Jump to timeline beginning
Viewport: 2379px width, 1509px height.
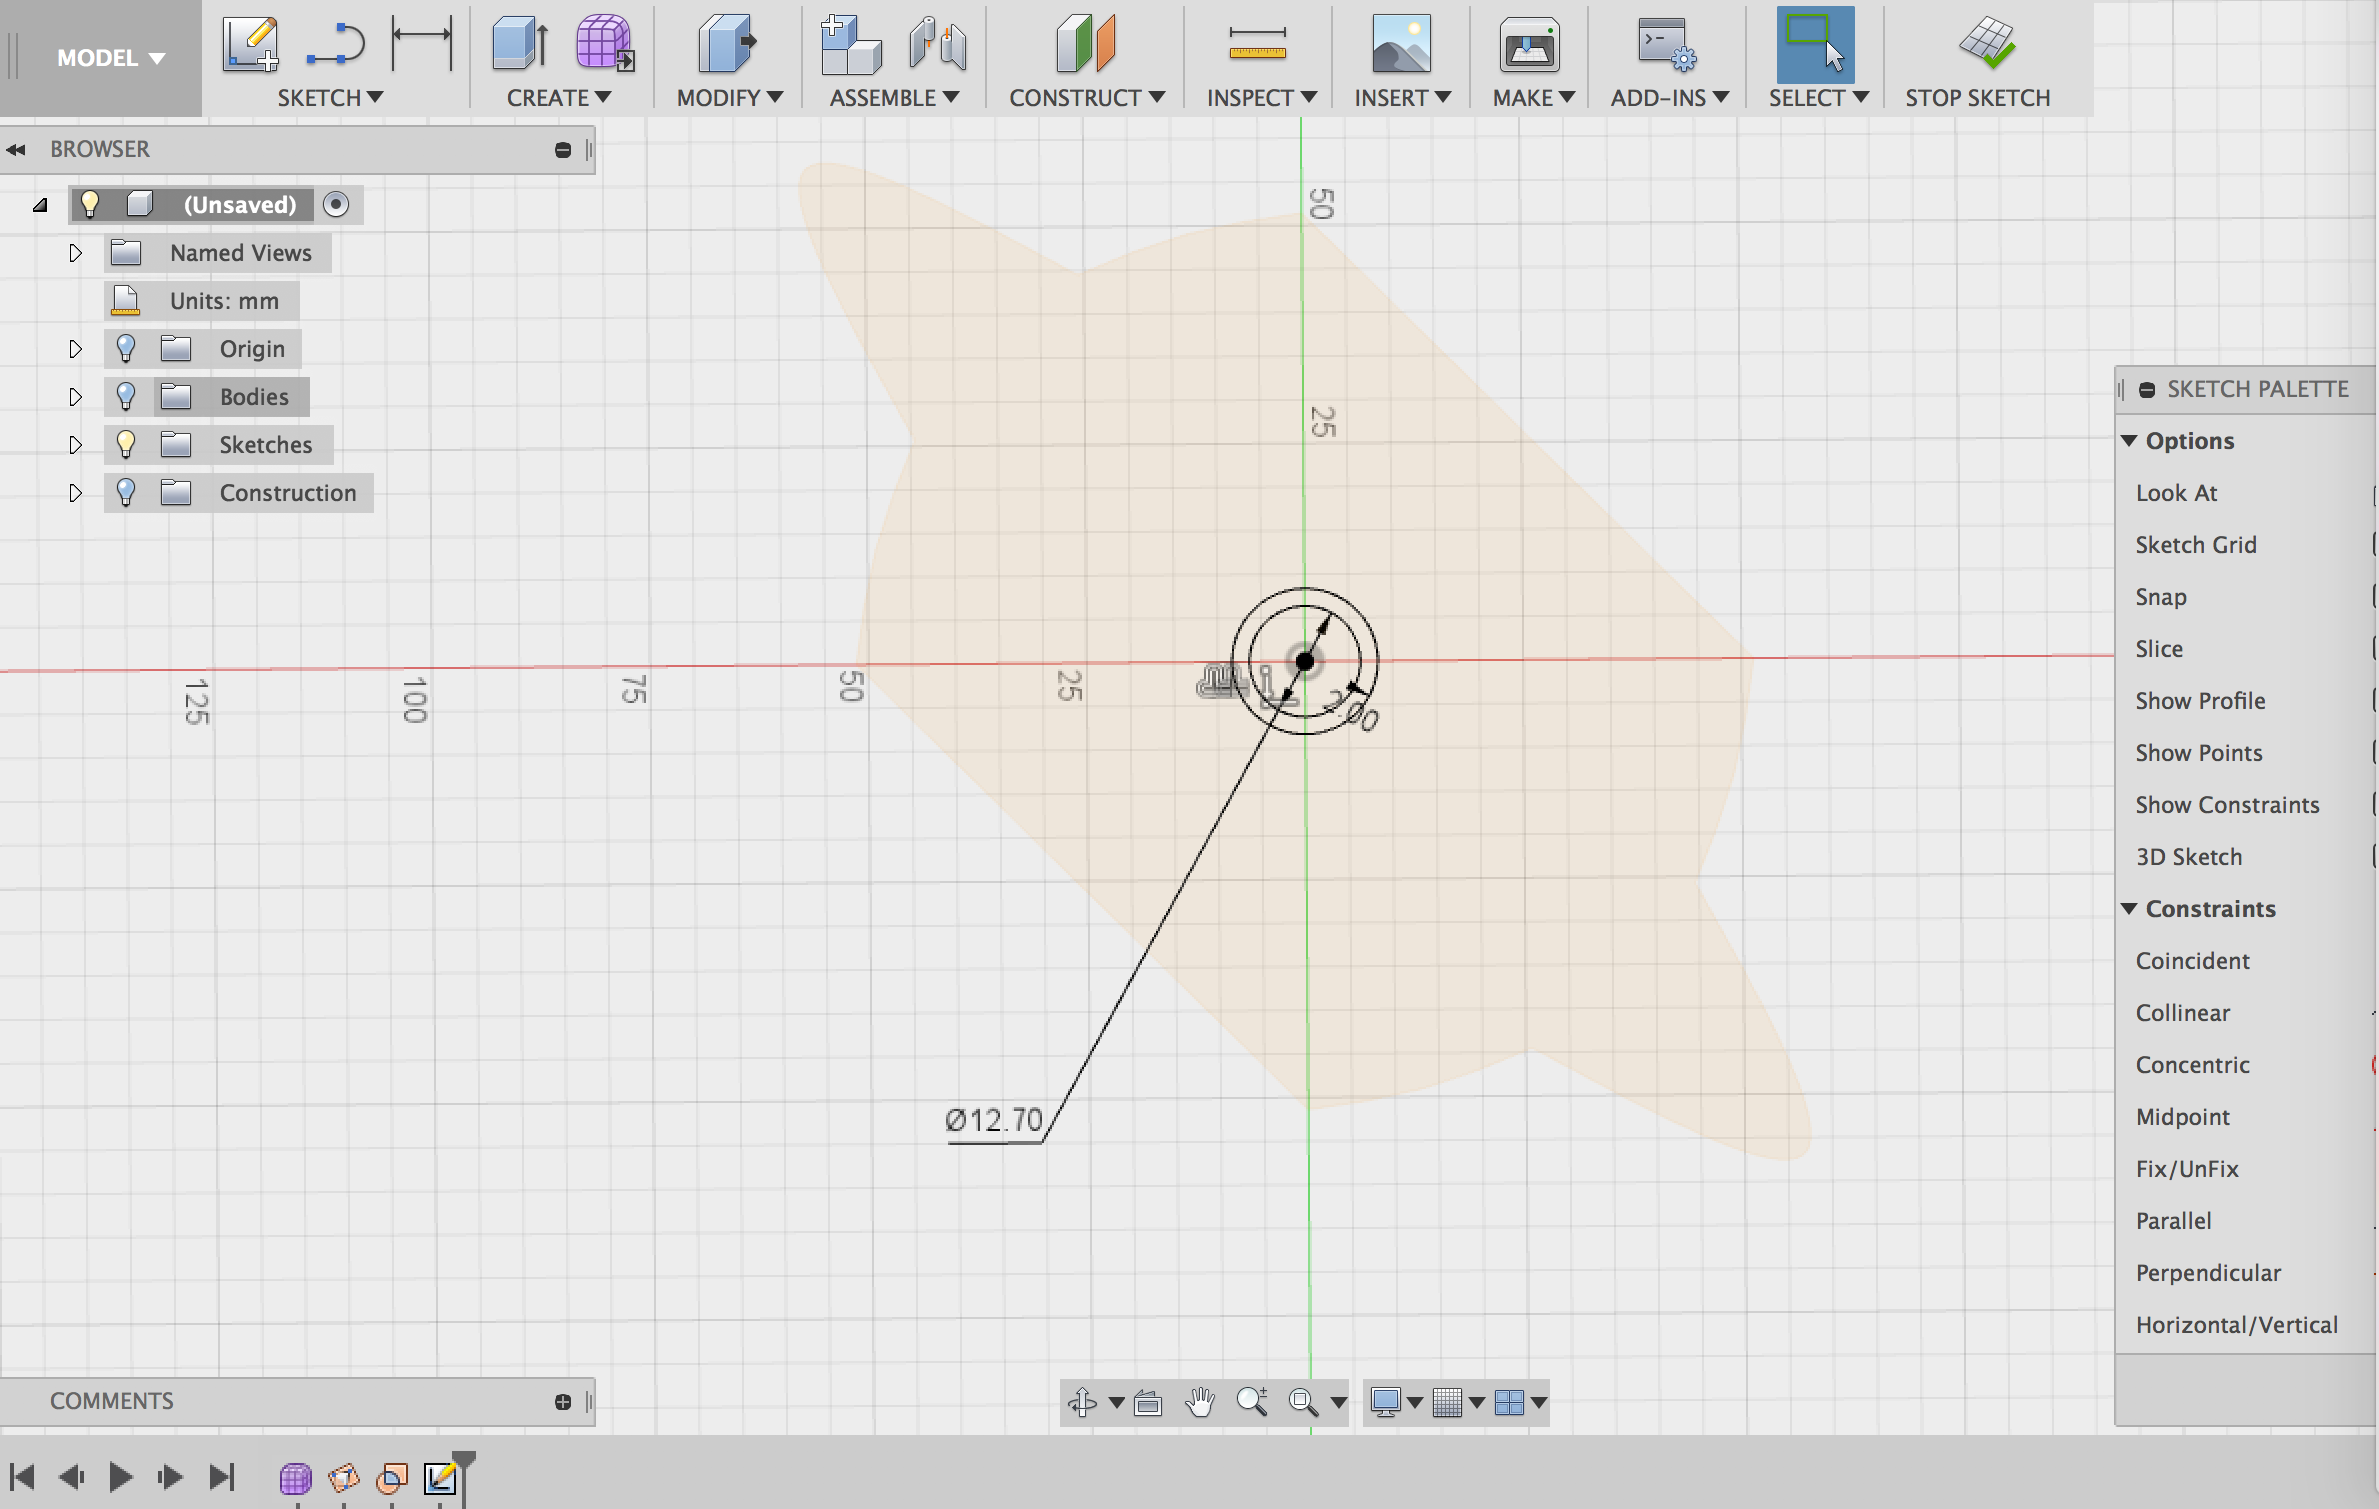[22, 1477]
